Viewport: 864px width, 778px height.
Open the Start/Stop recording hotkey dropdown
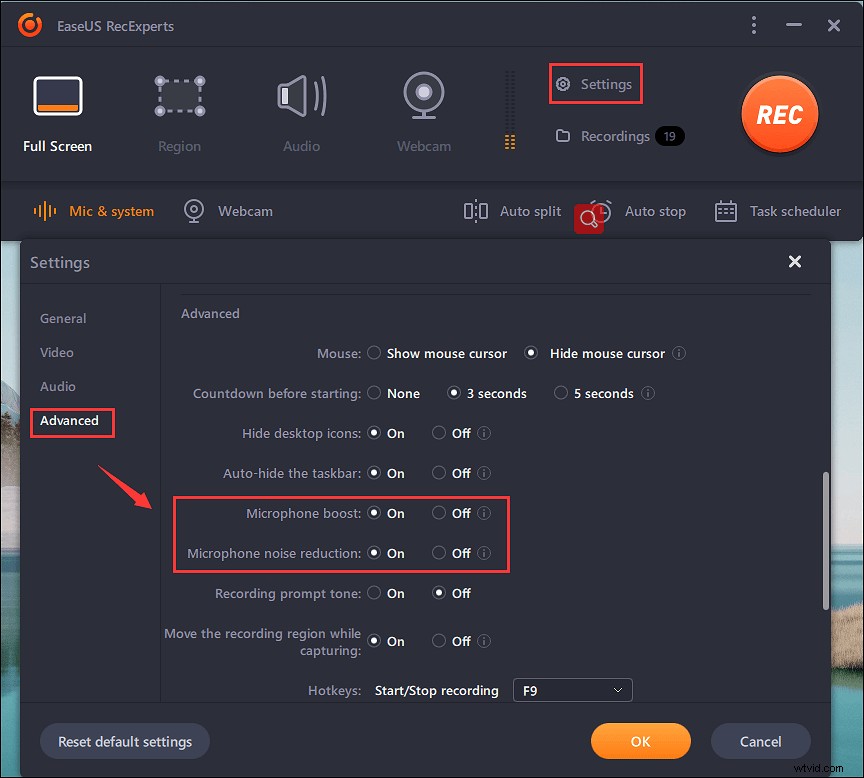click(x=572, y=690)
